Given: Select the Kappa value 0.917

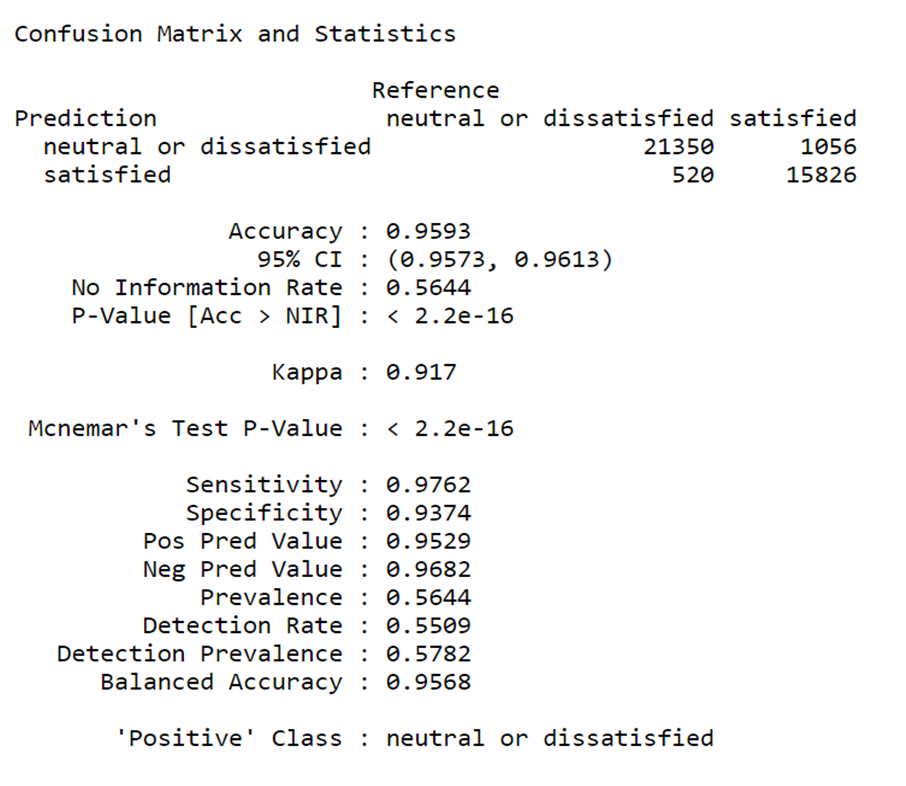Looking at the screenshot, I should (x=421, y=373).
